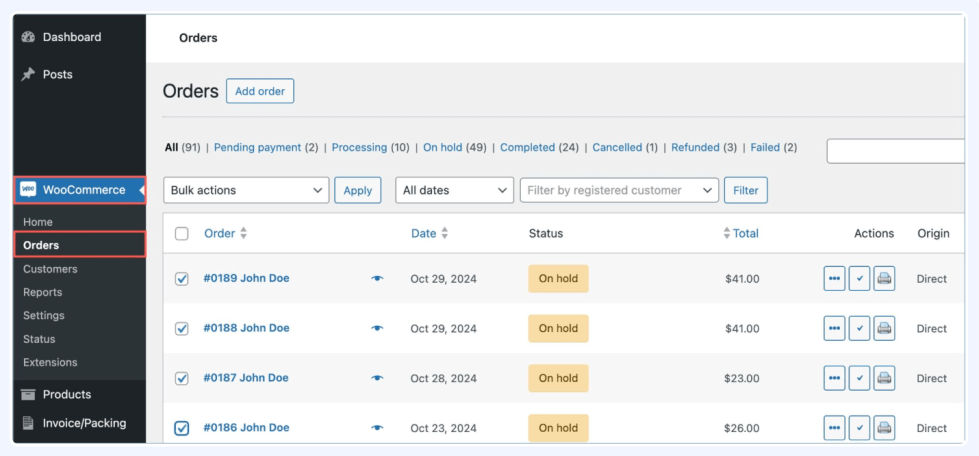Print invoice for order #0187
Image resolution: width=979 pixels, height=456 pixels.
(x=884, y=378)
